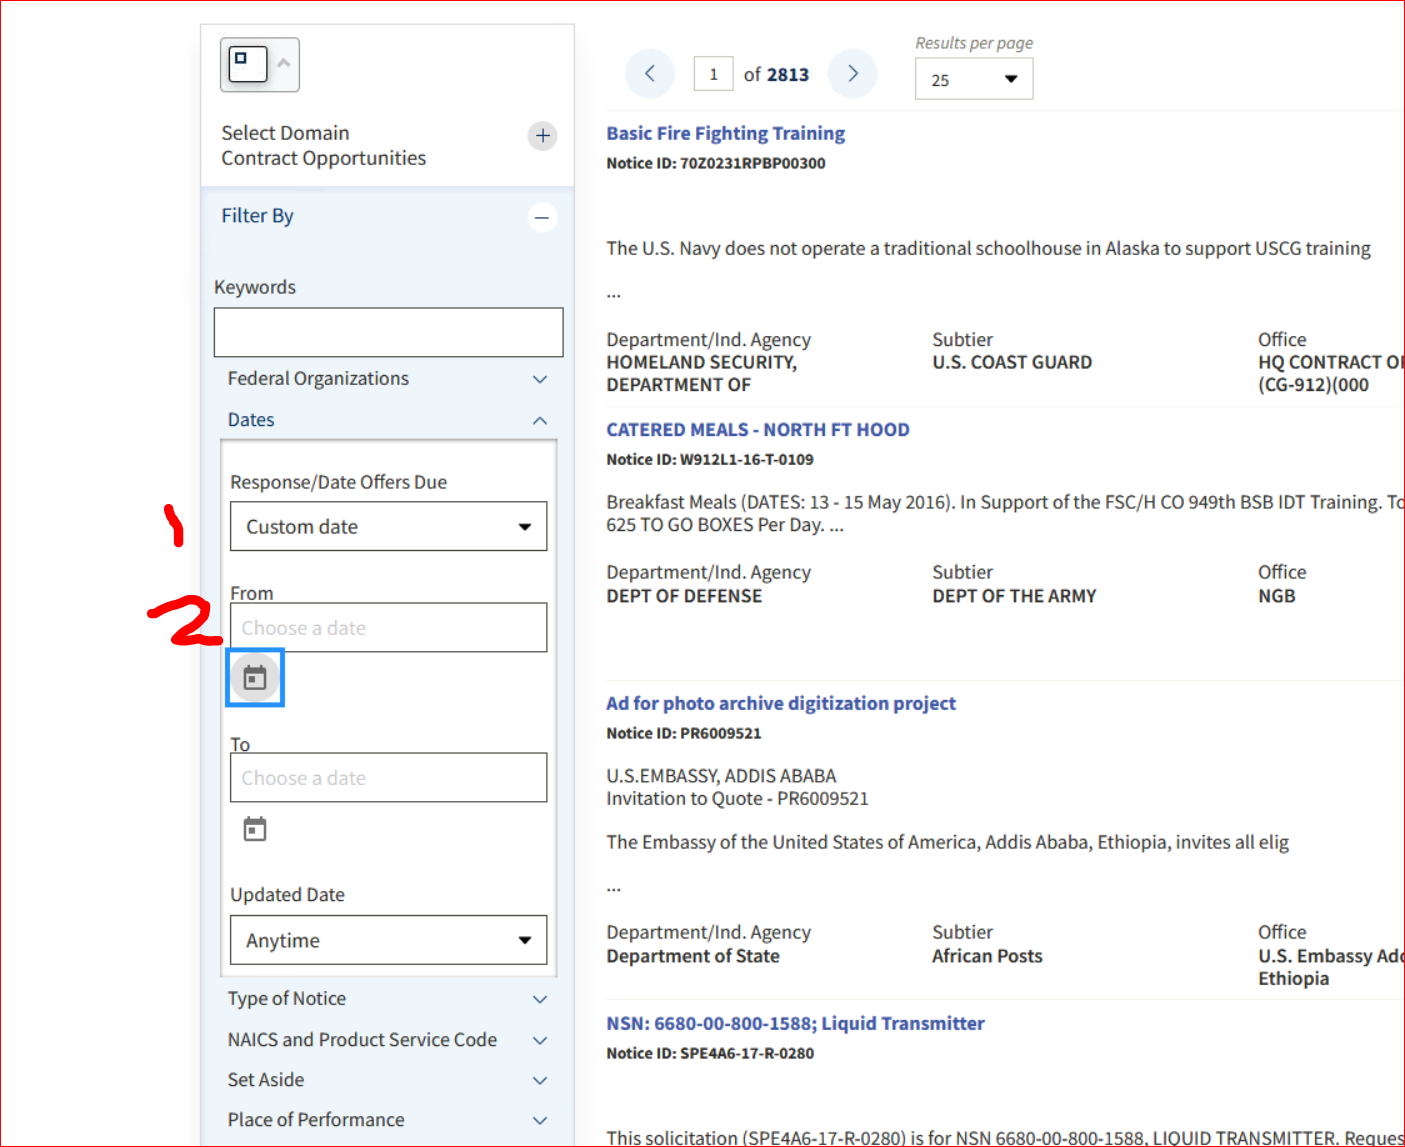1405x1147 pixels.
Task: Click African Posts subtier text
Action: pyautogui.click(x=987, y=956)
